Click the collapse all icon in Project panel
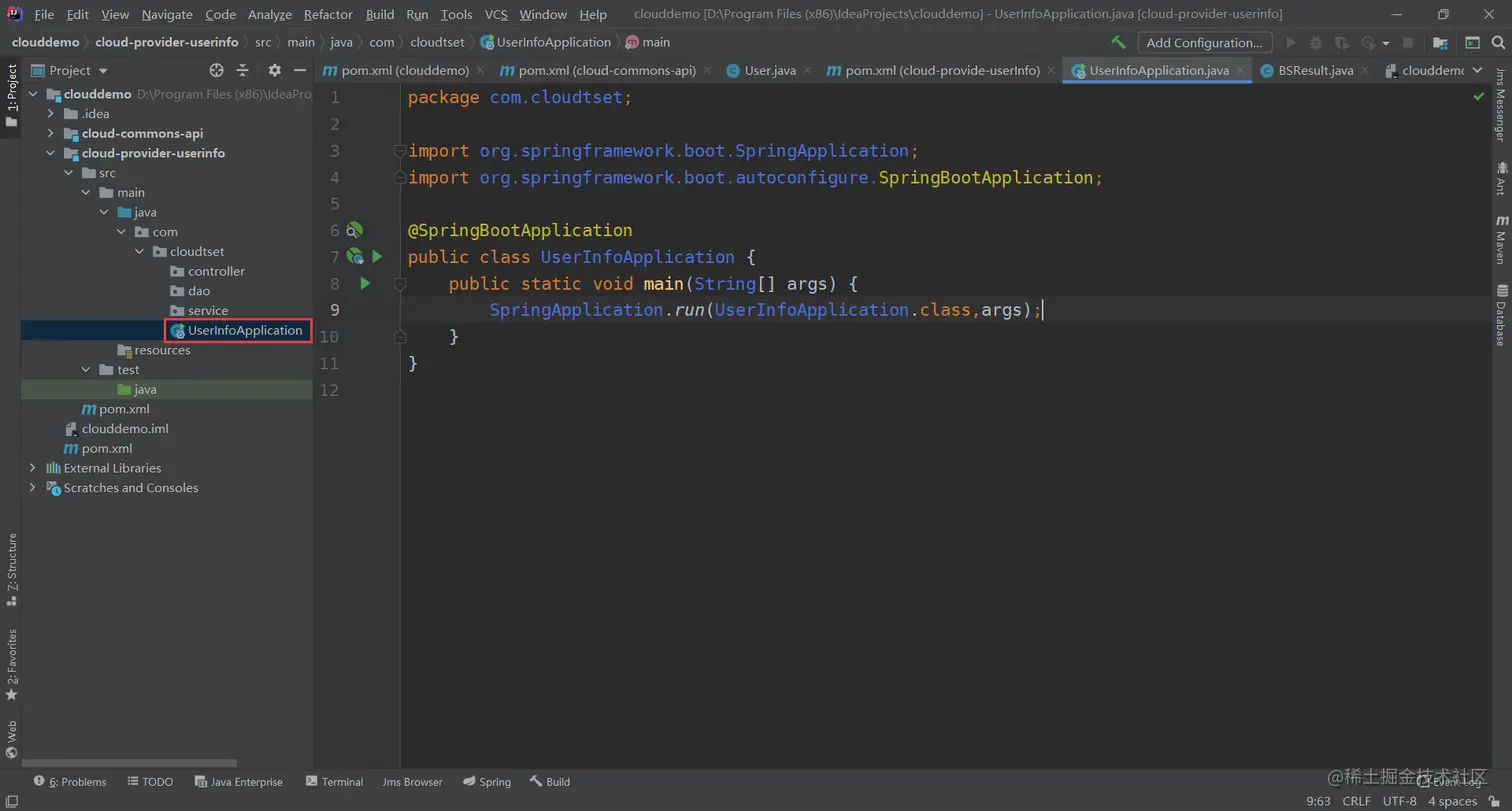Image resolution: width=1512 pixels, height=811 pixels. pos(243,70)
